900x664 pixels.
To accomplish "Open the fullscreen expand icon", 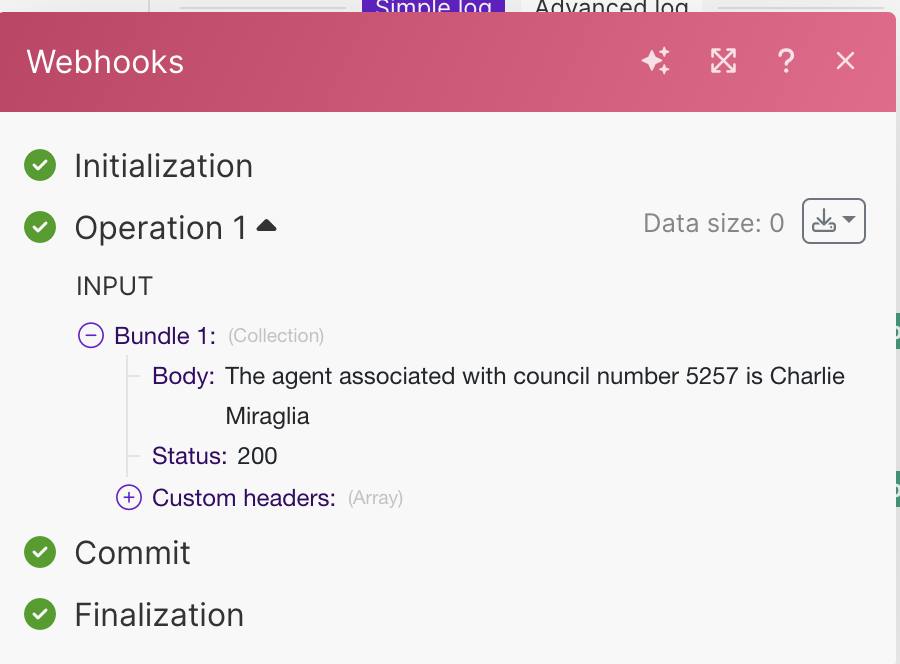I will click(x=722, y=61).
